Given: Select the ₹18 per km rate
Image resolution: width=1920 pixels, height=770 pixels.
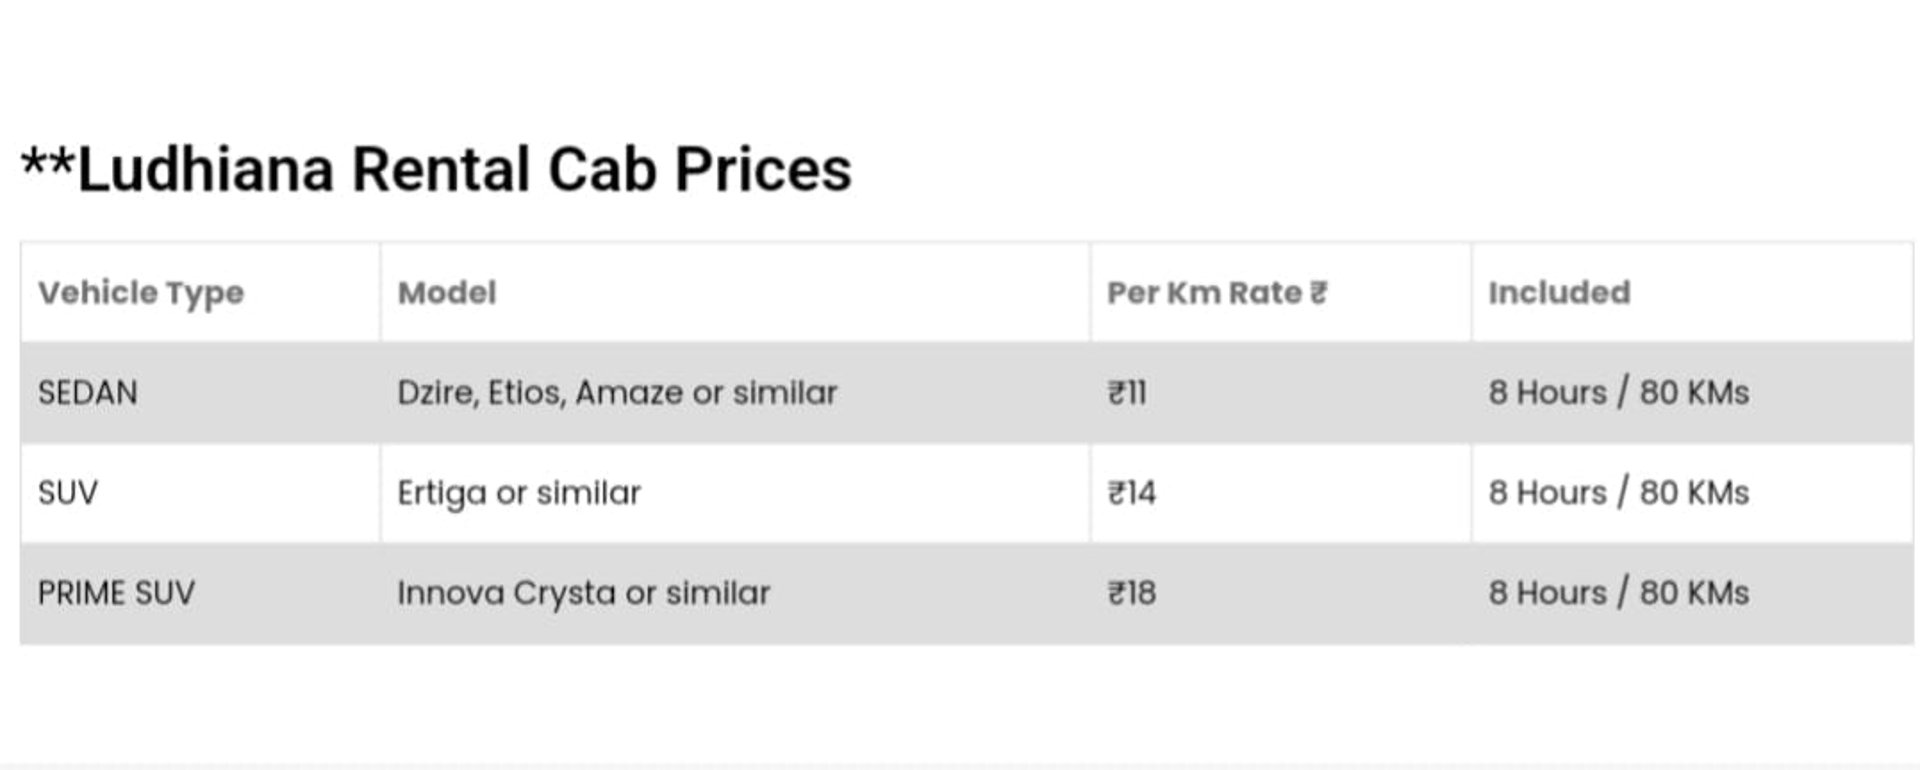Looking at the screenshot, I should [x=1131, y=593].
